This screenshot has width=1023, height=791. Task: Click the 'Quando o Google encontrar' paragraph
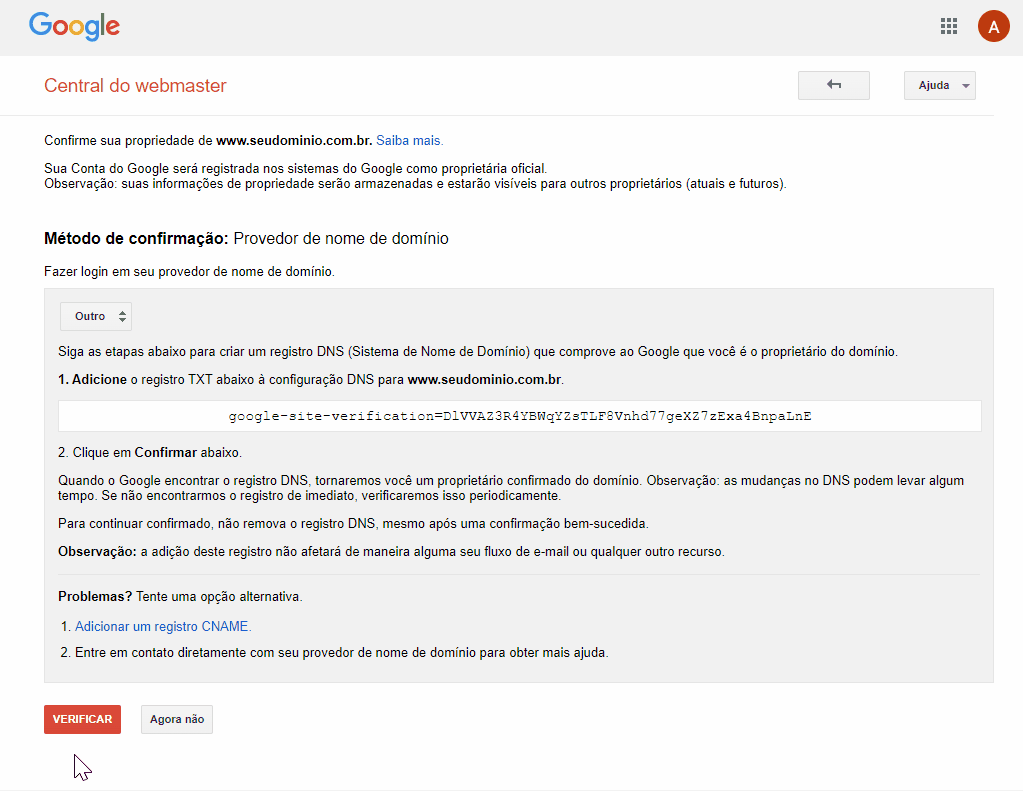point(511,488)
